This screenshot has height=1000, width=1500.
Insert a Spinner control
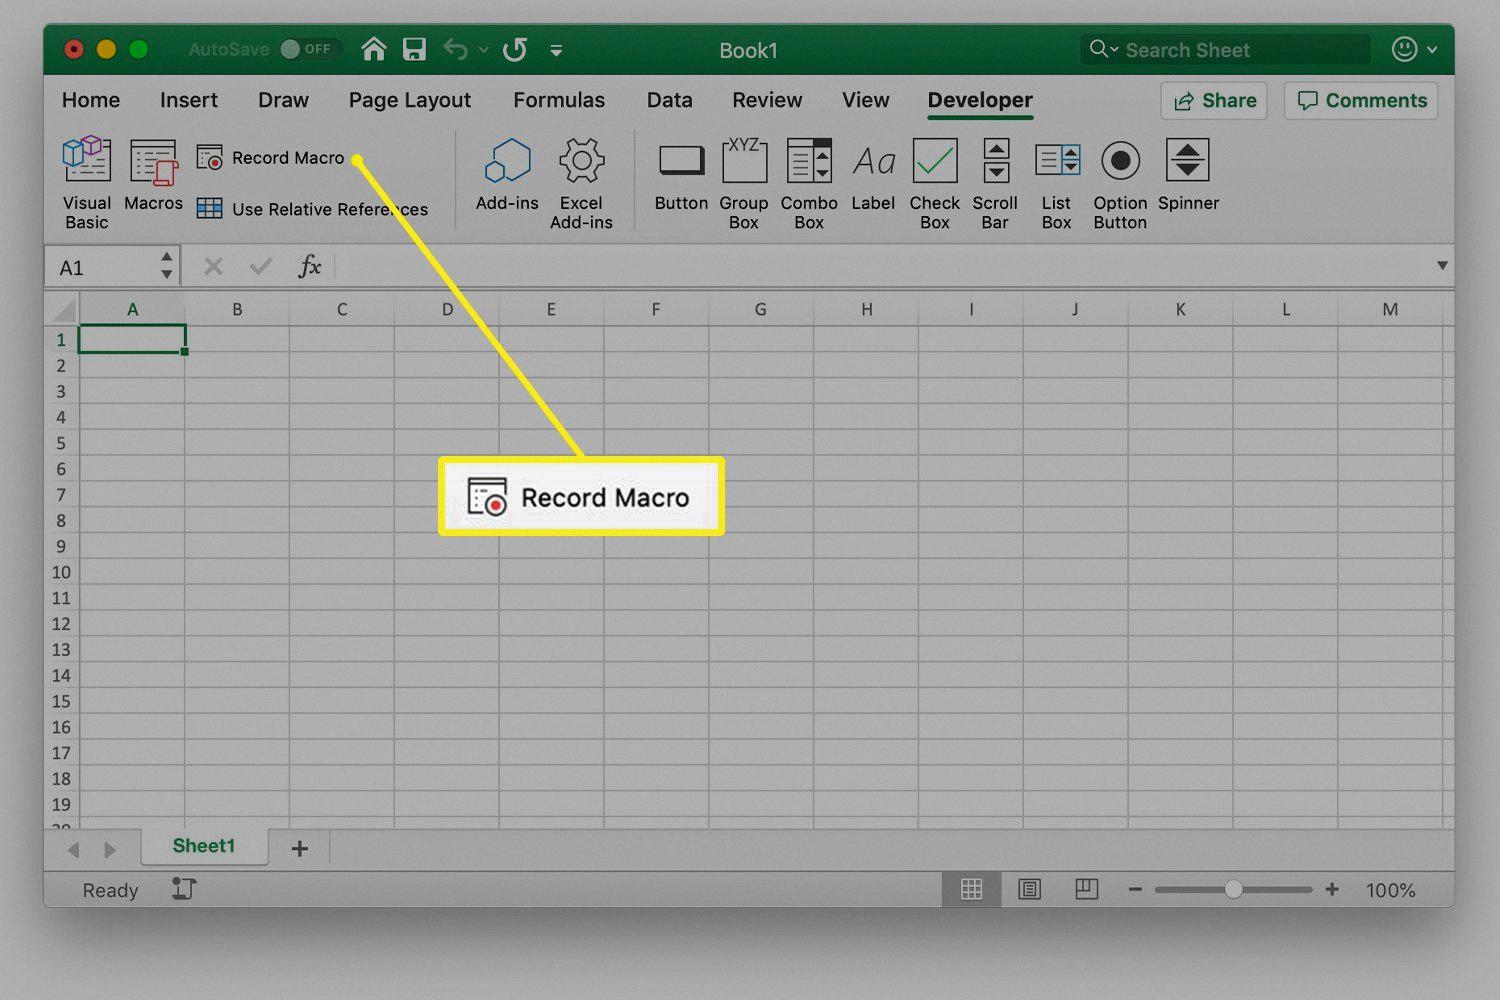(1188, 175)
